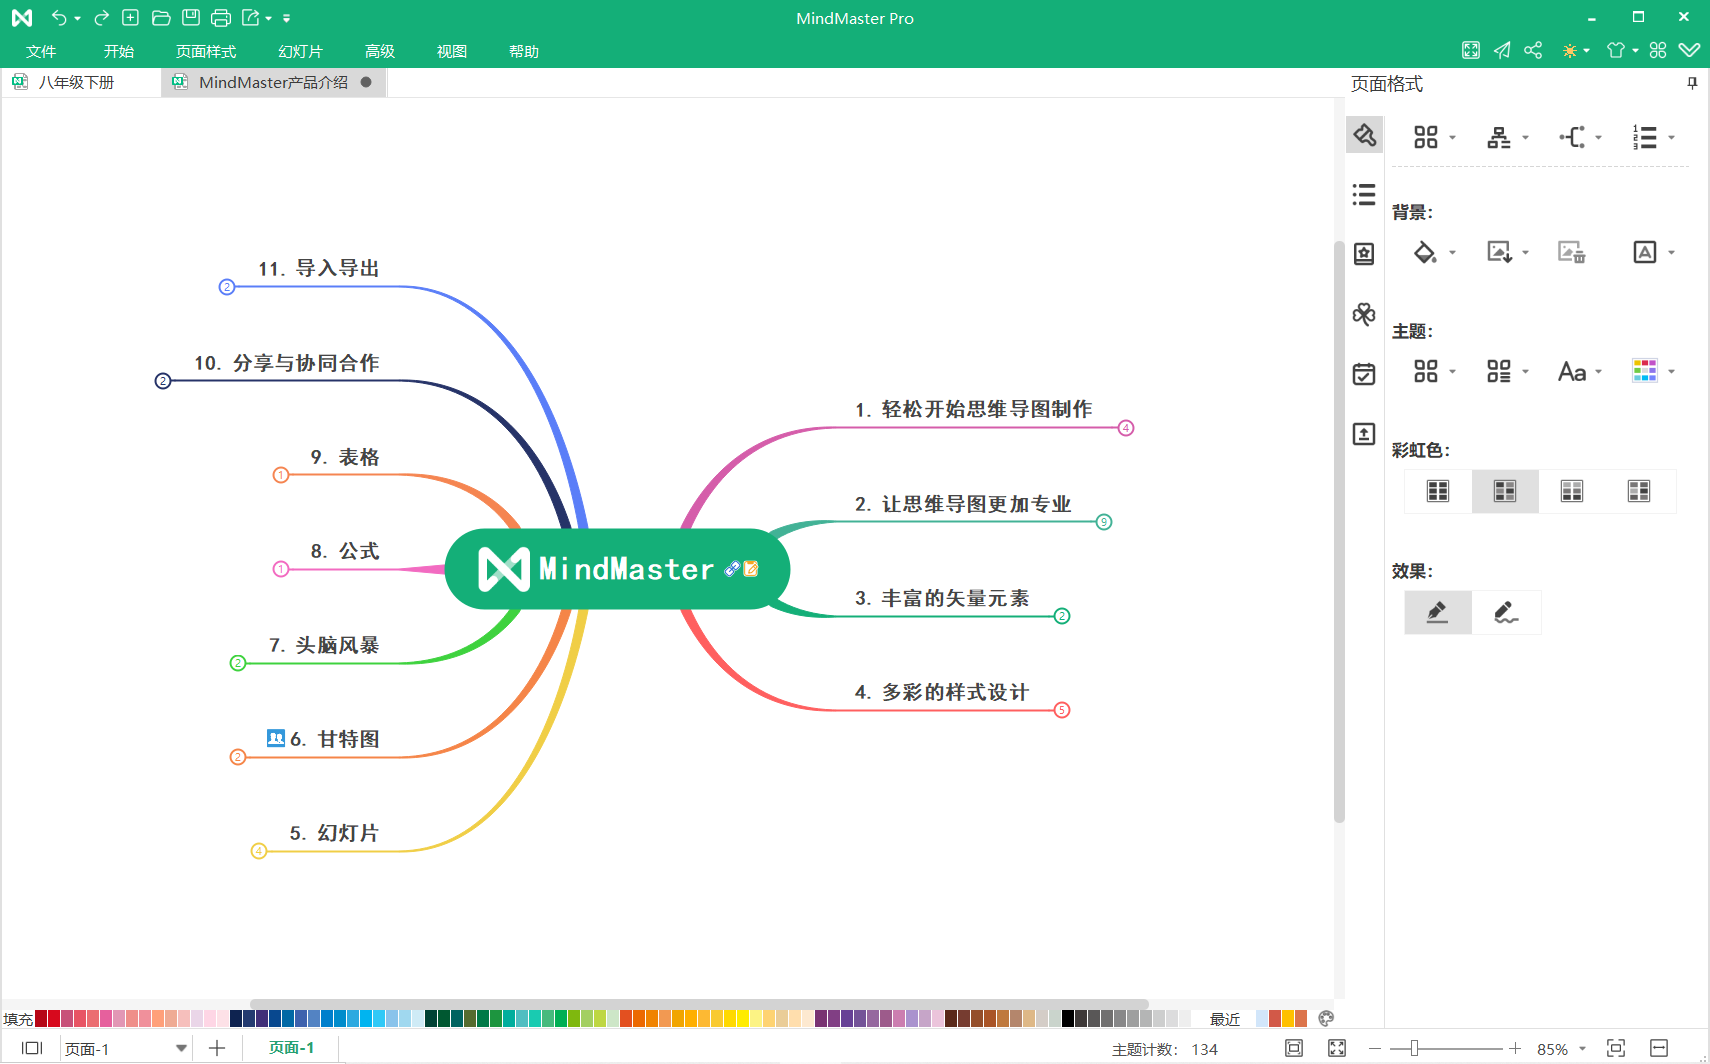
Task: Open the upload arrow sidebar tab
Action: pyautogui.click(x=1364, y=434)
